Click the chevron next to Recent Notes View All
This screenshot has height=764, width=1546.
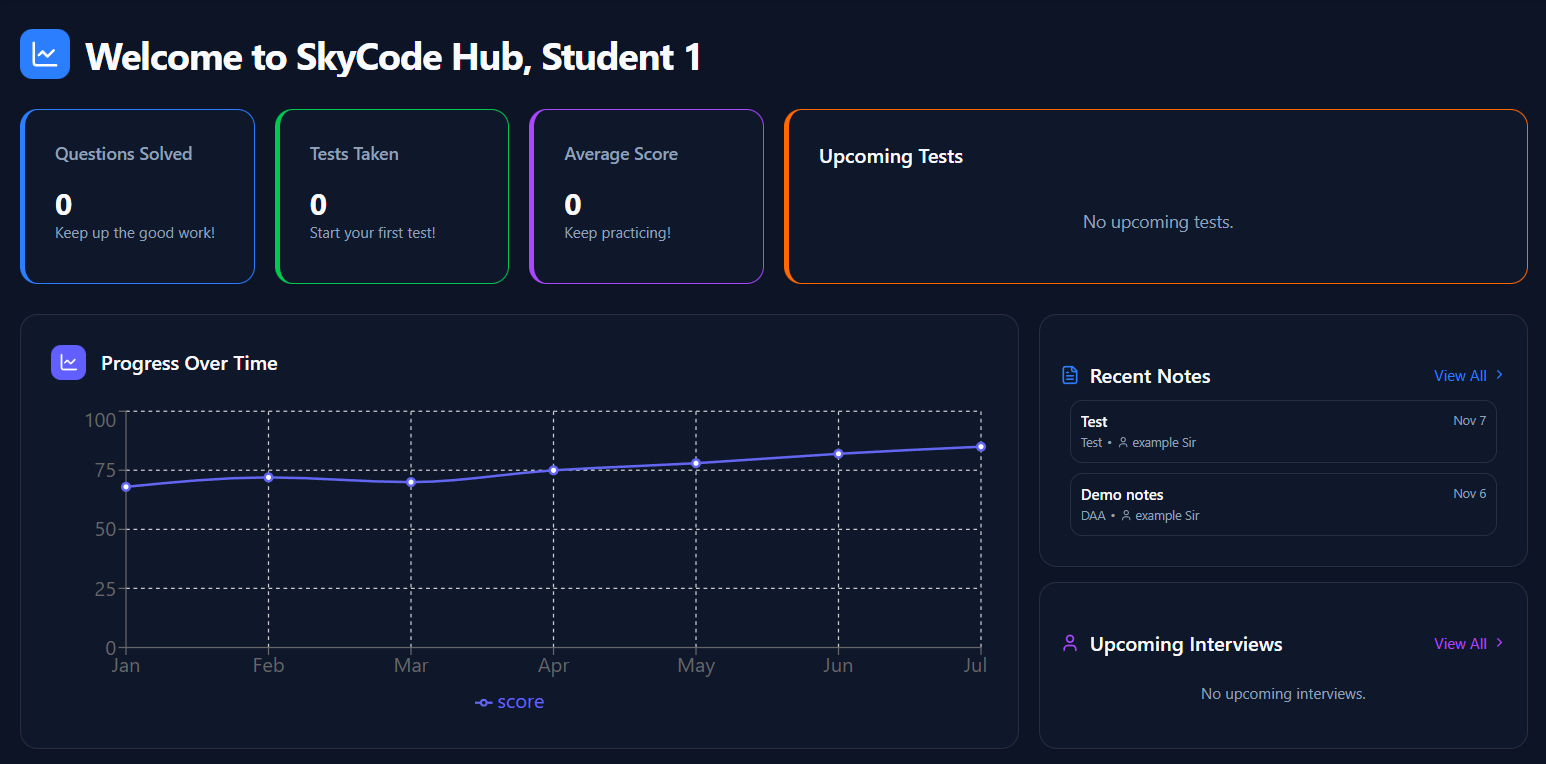(x=1499, y=375)
